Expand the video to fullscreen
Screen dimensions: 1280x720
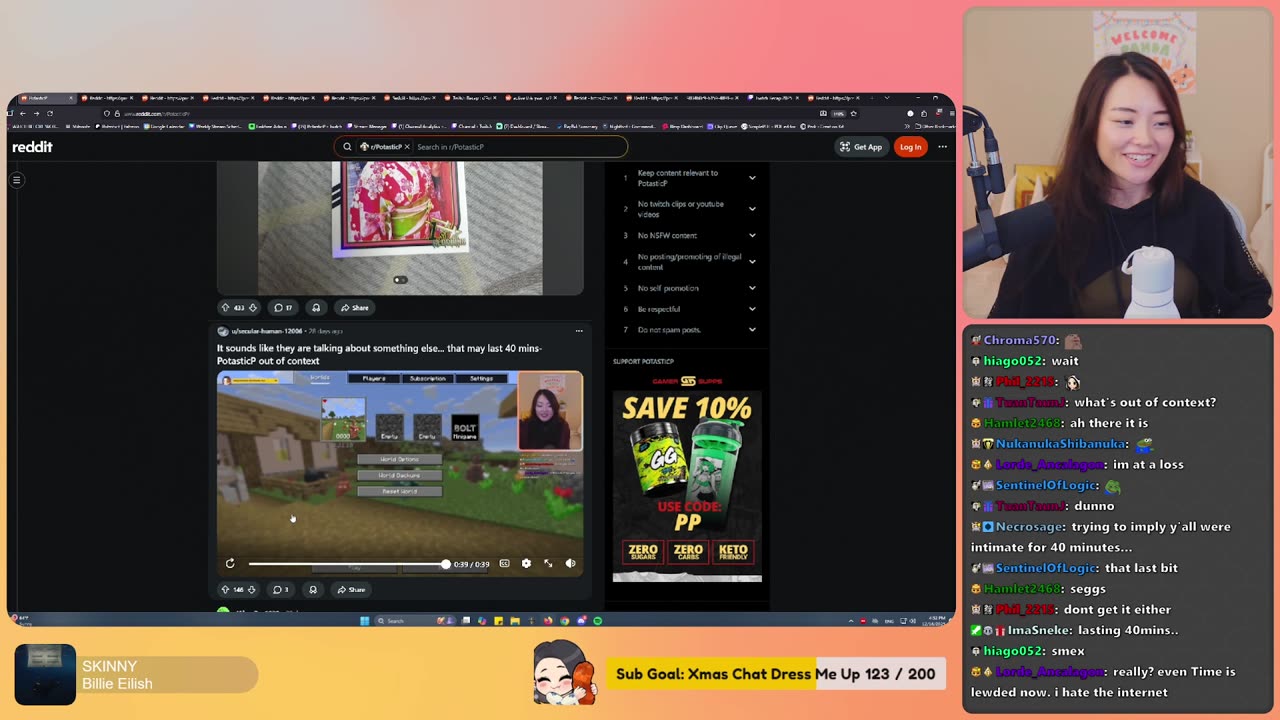[548, 563]
